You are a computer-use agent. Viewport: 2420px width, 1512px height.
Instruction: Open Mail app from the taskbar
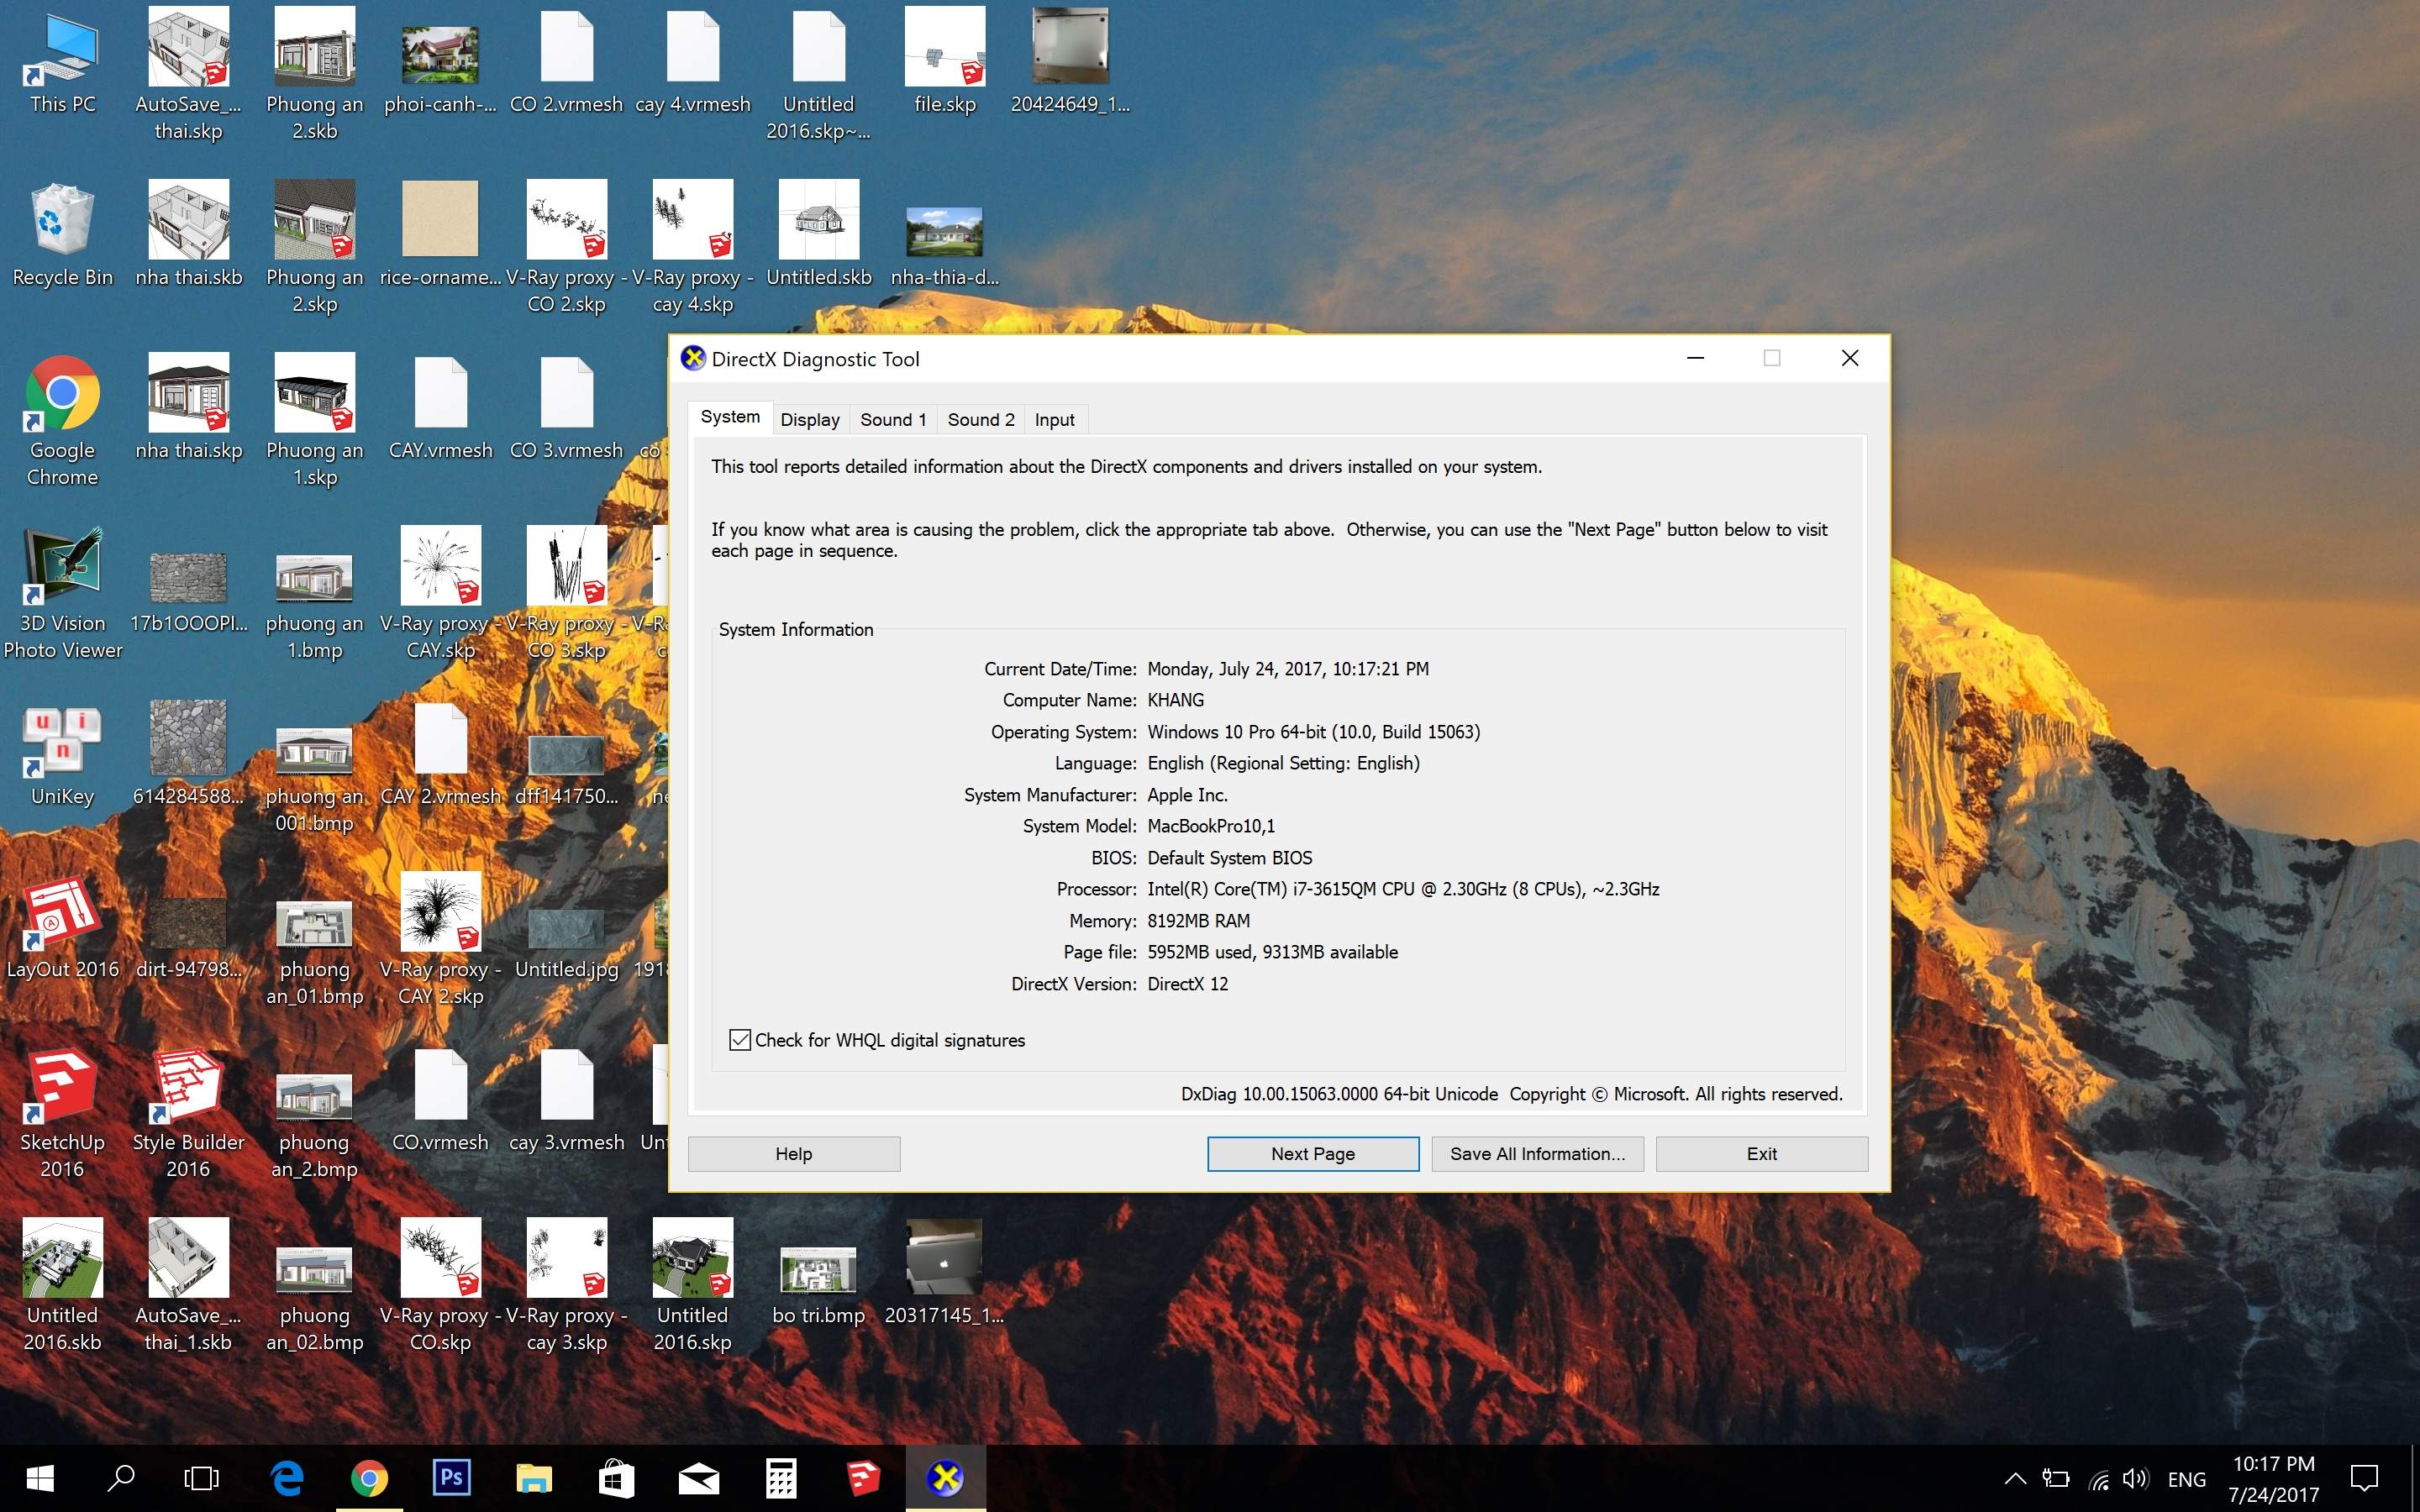click(698, 1478)
